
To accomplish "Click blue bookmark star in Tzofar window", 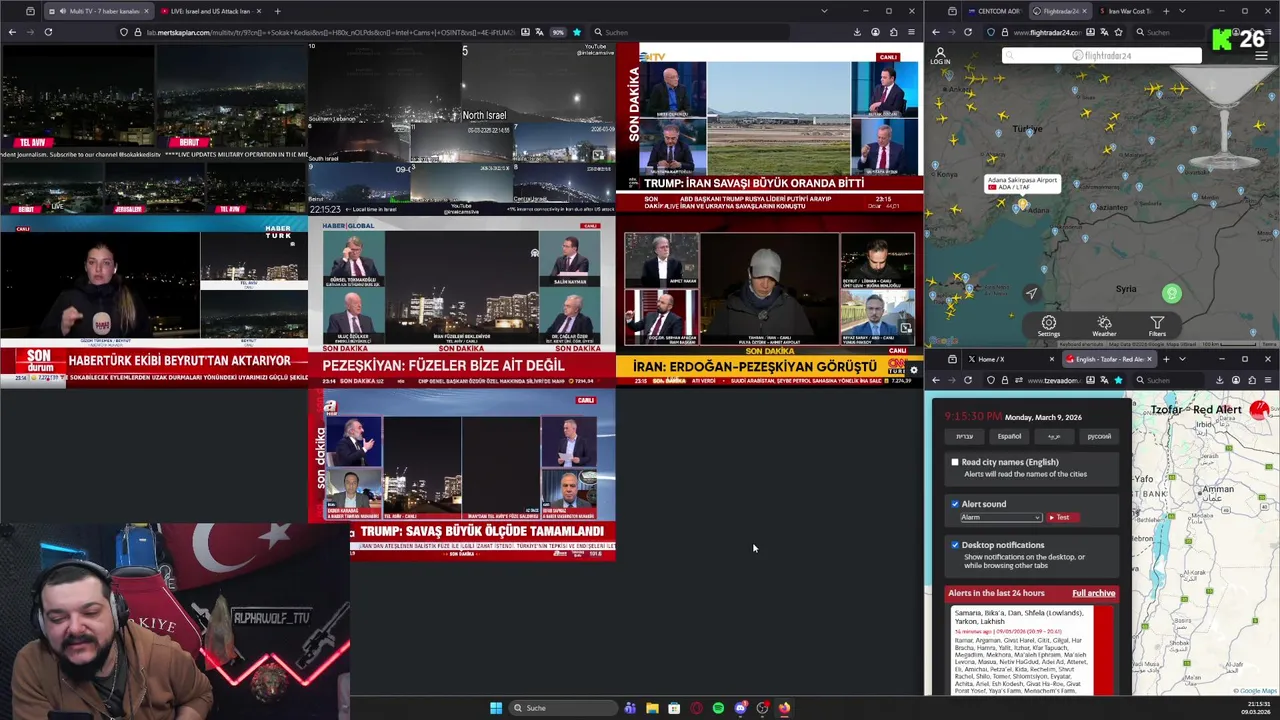I will pyautogui.click(x=1118, y=380).
